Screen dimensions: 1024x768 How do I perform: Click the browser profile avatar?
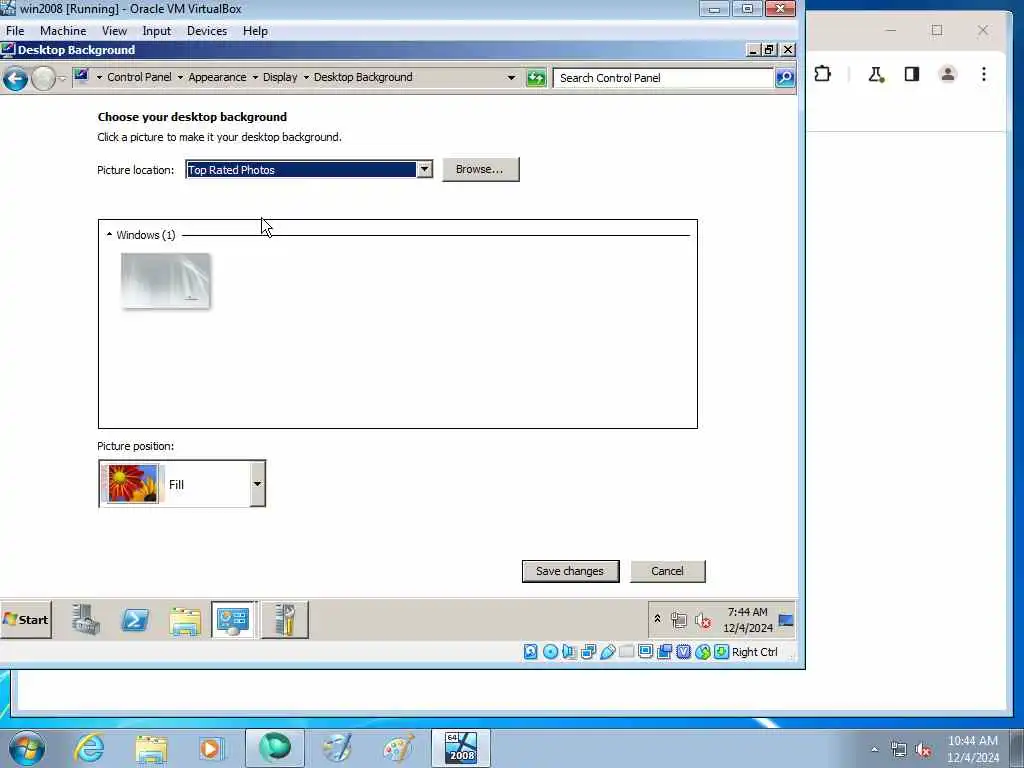pyautogui.click(x=948, y=74)
